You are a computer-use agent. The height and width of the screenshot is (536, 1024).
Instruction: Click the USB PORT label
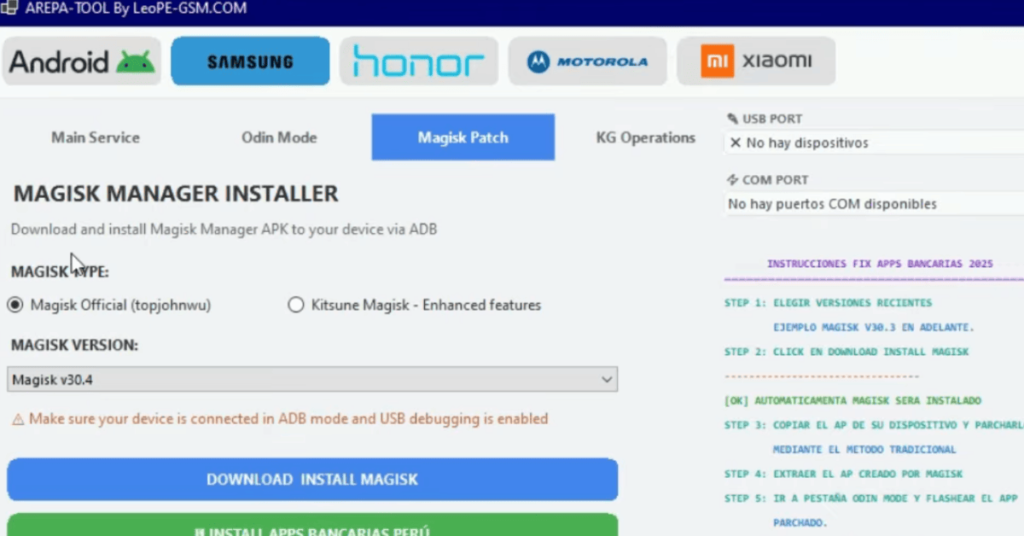772,119
